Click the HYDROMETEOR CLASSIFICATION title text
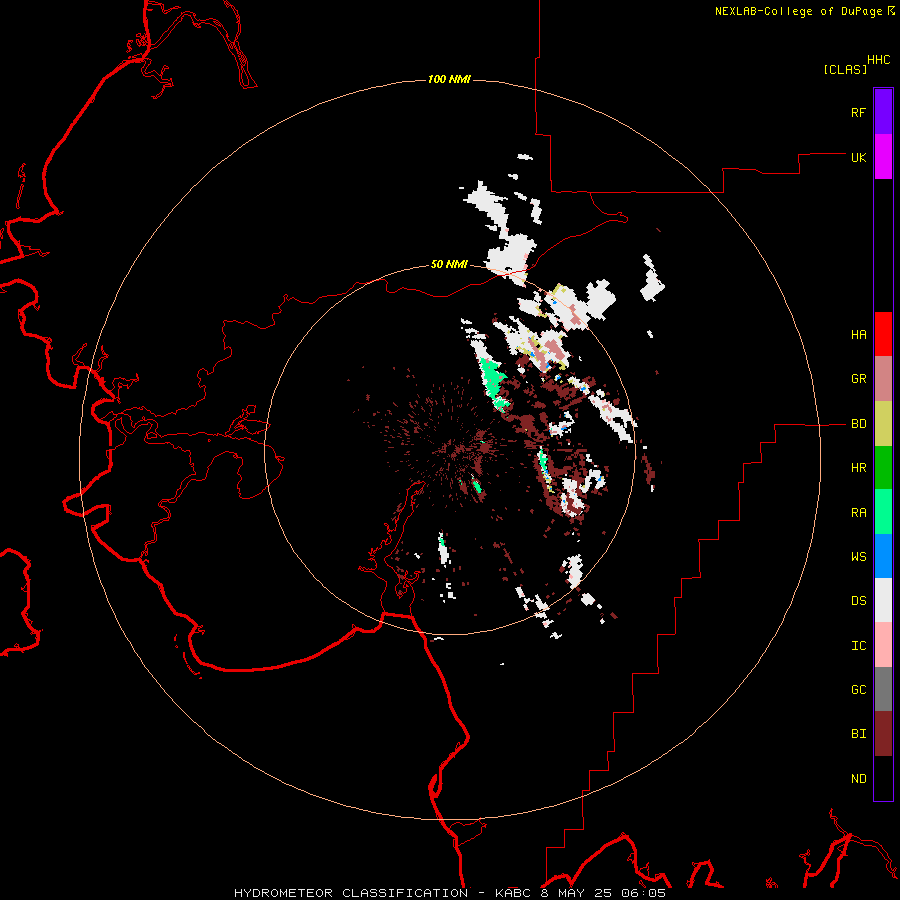 tap(351, 893)
